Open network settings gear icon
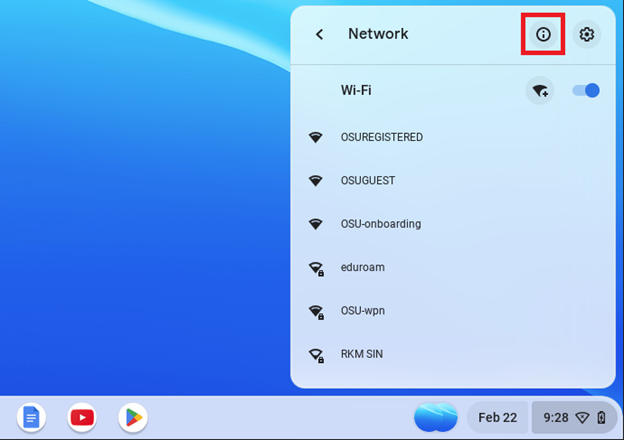This screenshot has width=624, height=440. click(587, 34)
